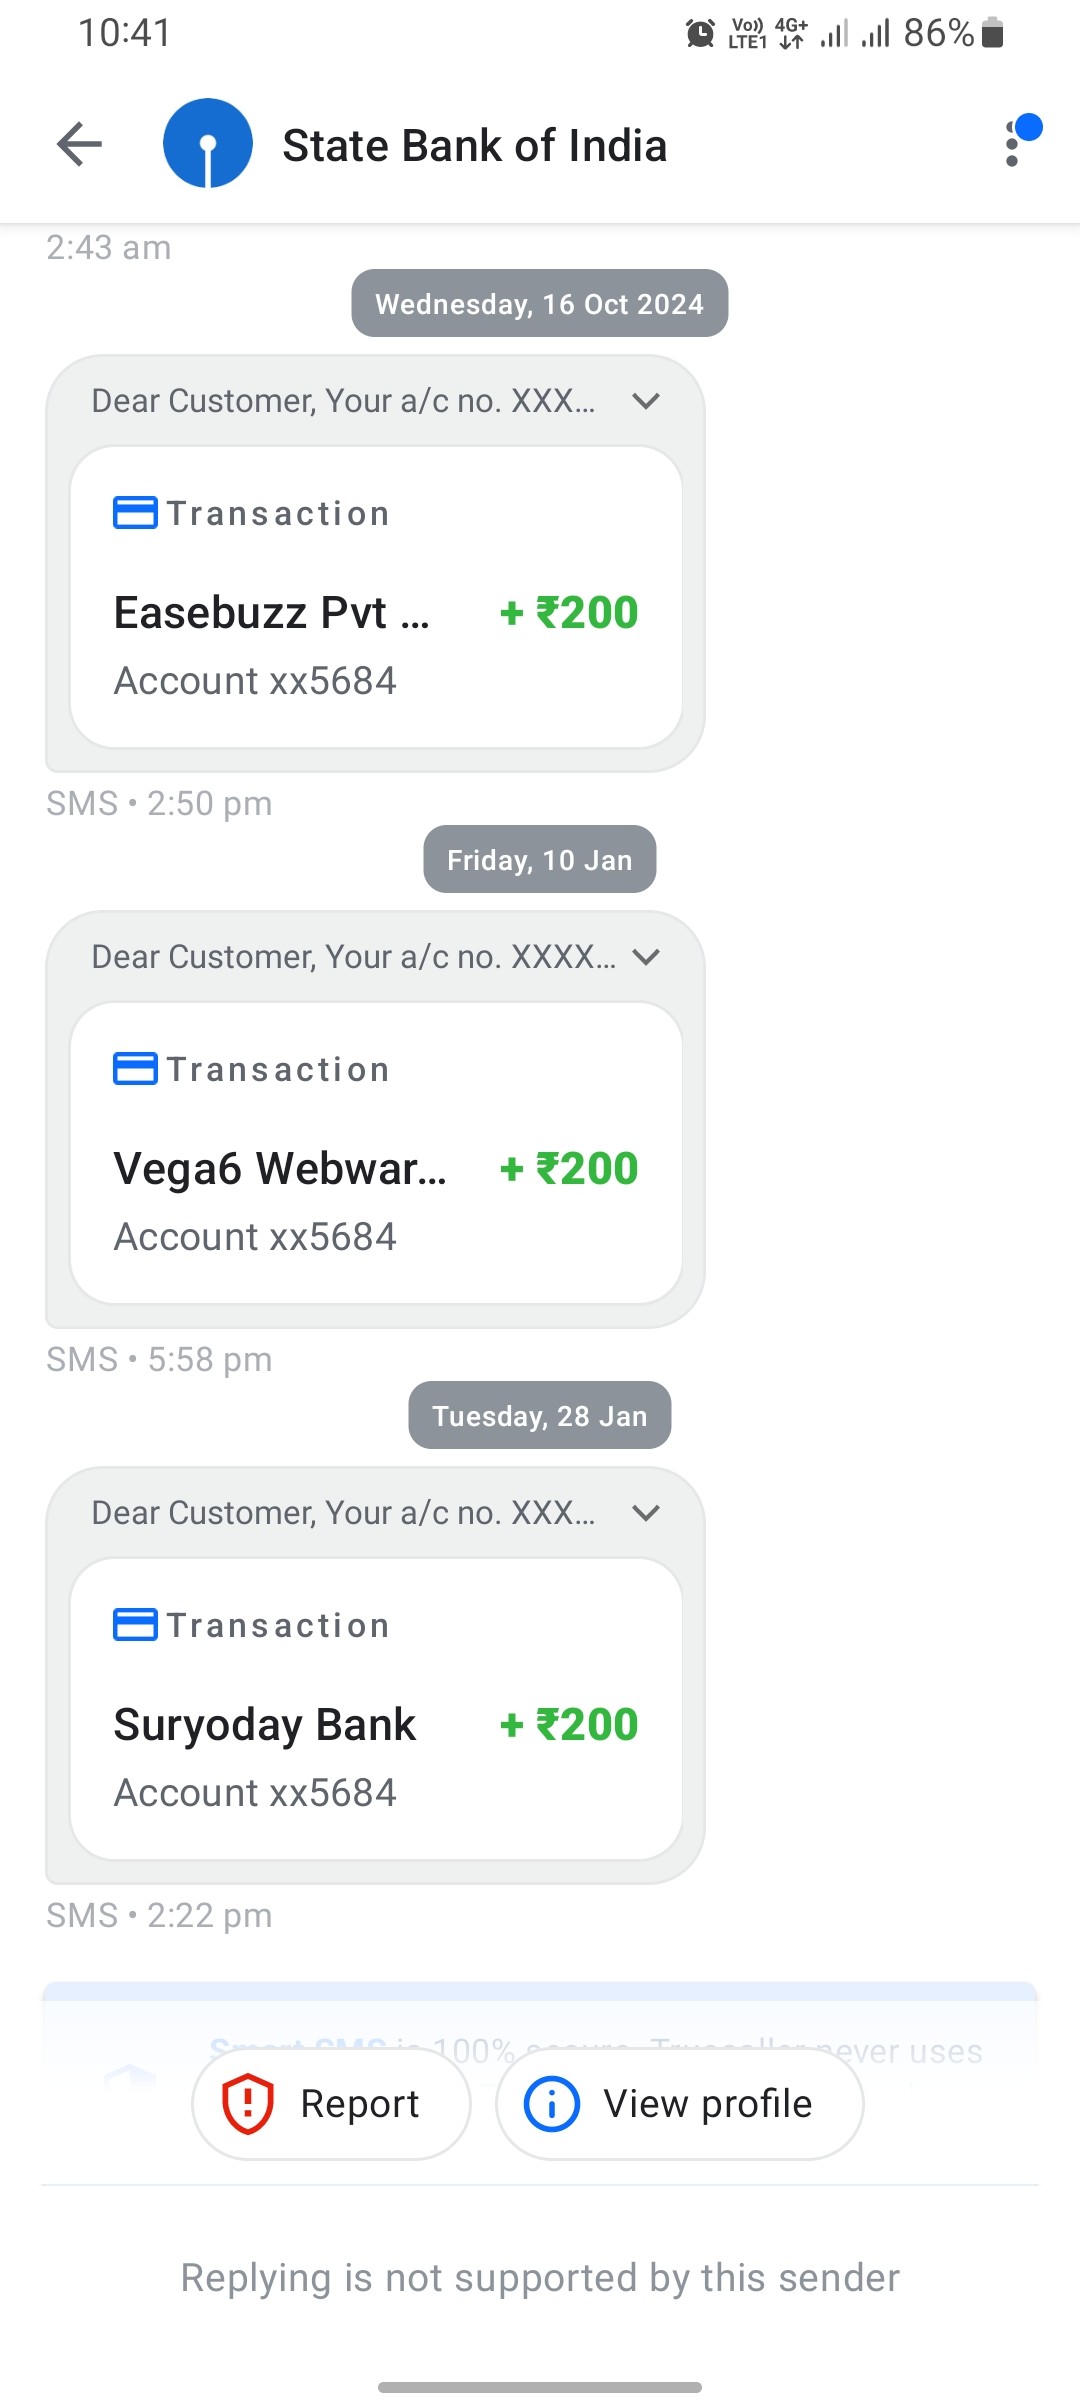Tap card icon in Easebuzz transaction
Screen dimensions: 1080x2408
135,513
